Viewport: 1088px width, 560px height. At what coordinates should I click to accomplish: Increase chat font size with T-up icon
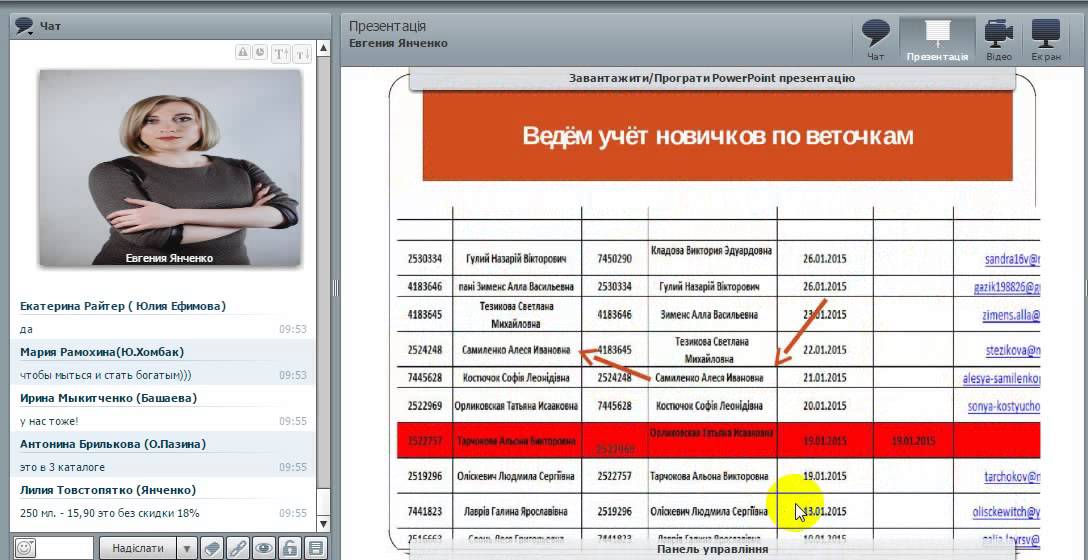point(281,53)
